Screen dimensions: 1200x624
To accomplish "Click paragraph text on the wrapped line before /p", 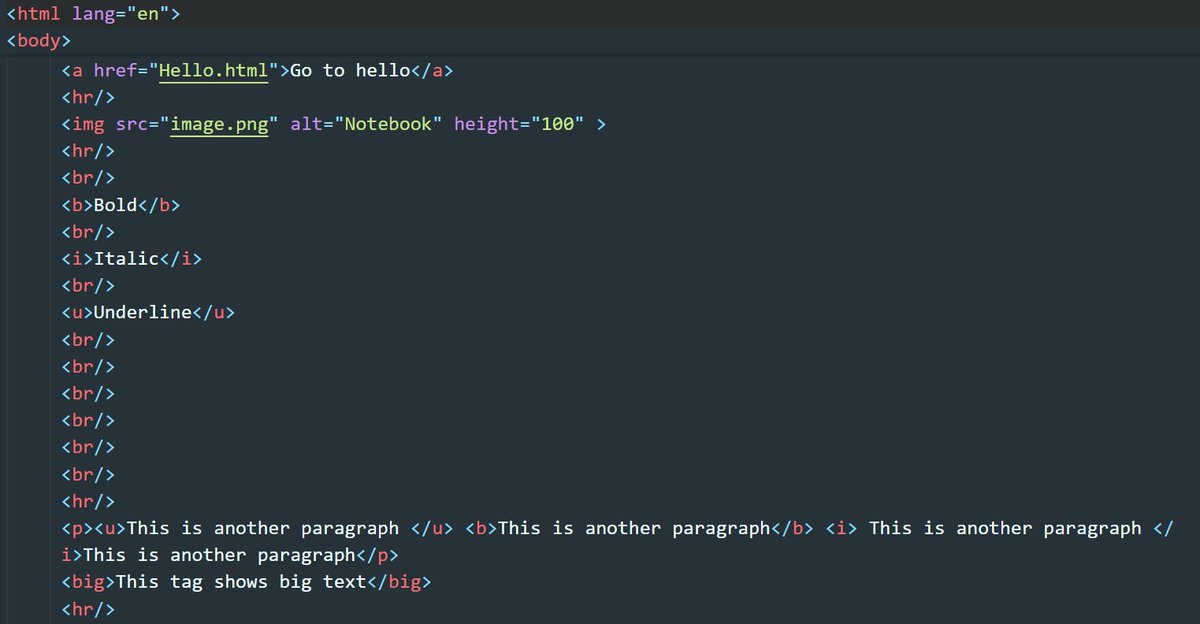I will pos(218,555).
